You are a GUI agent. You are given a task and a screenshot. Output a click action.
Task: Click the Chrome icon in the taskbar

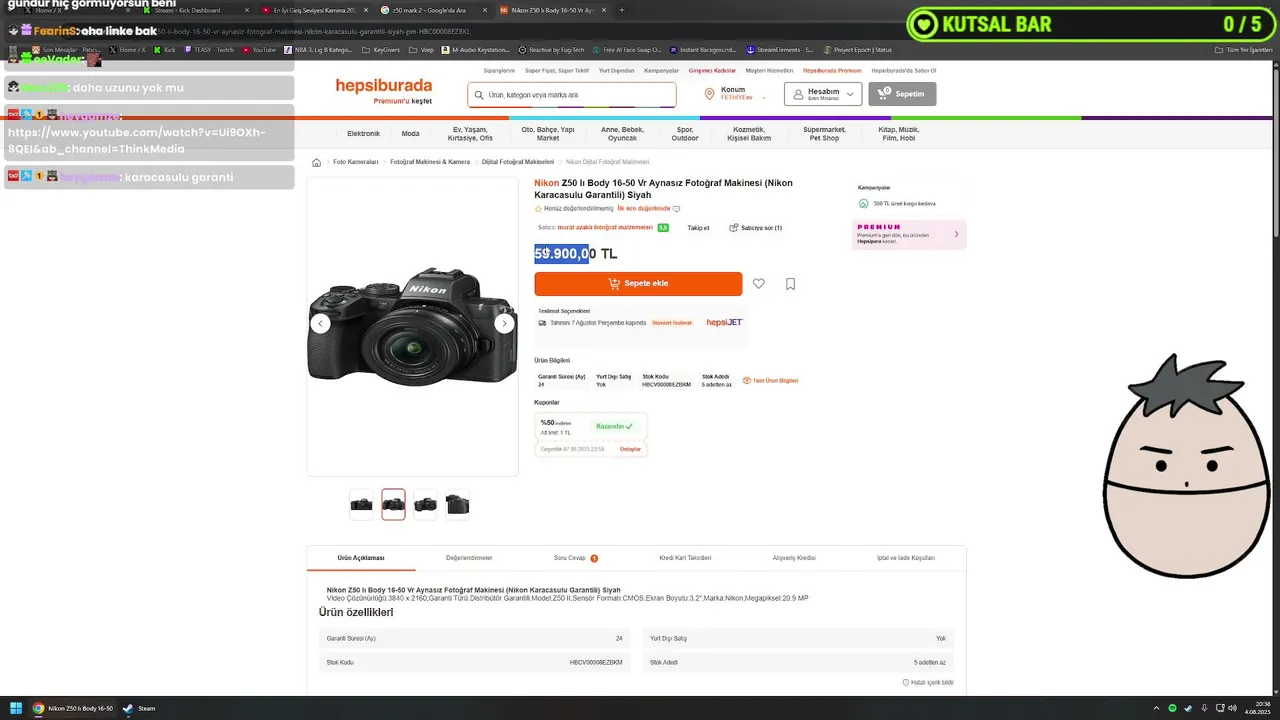pyautogui.click(x=38, y=708)
